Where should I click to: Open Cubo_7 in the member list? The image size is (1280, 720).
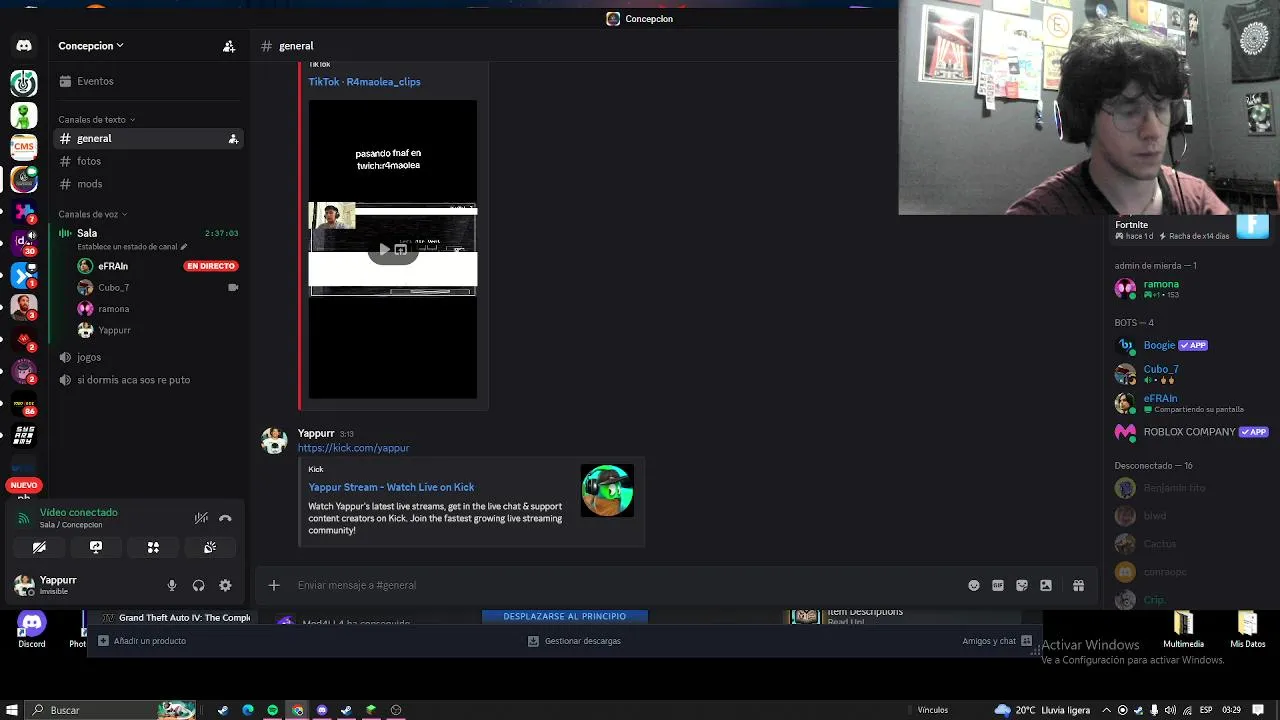1190,374
